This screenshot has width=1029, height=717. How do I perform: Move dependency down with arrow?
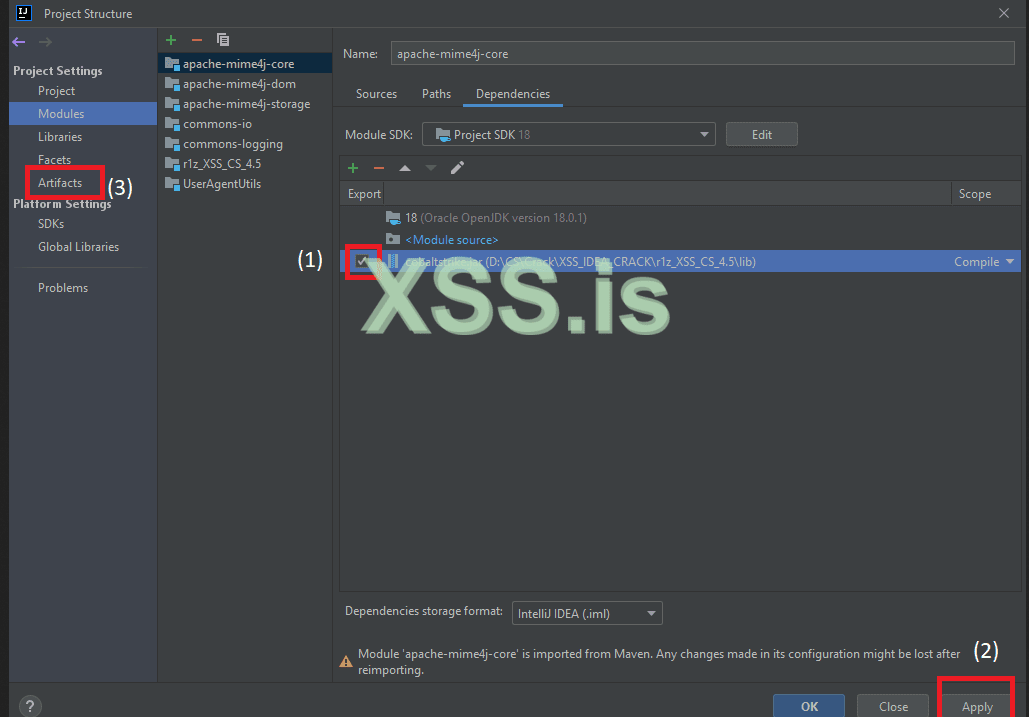tap(430, 168)
